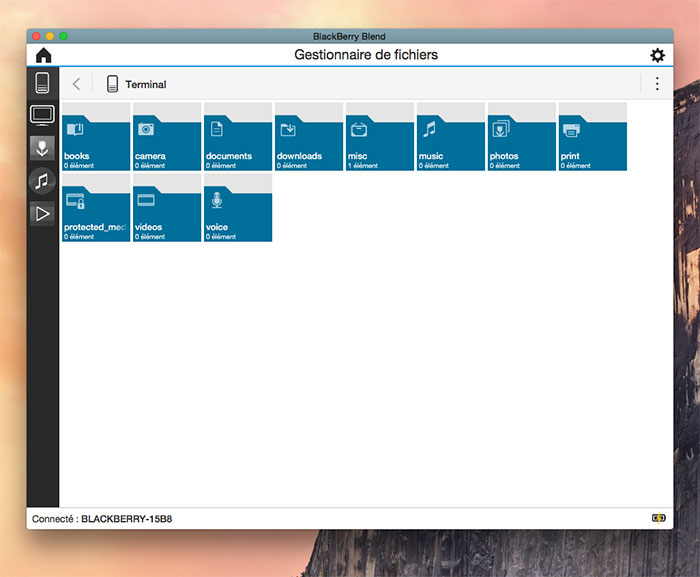Click the Terminal phone icon in breadcrumb
The height and width of the screenshot is (577, 700).
(x=112, y=84)
